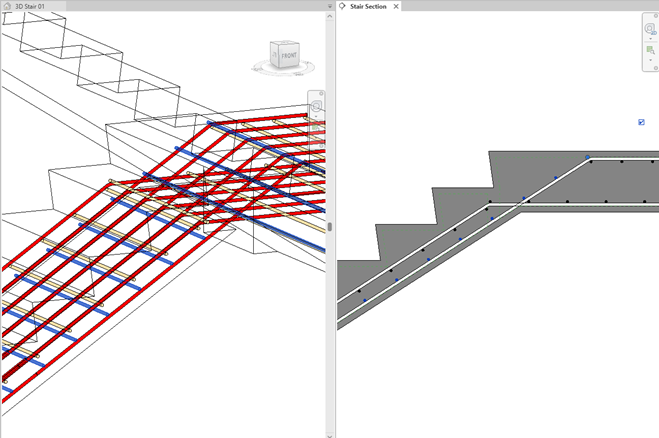Expand the zoom options dropdown arrow

coord(650,61)
